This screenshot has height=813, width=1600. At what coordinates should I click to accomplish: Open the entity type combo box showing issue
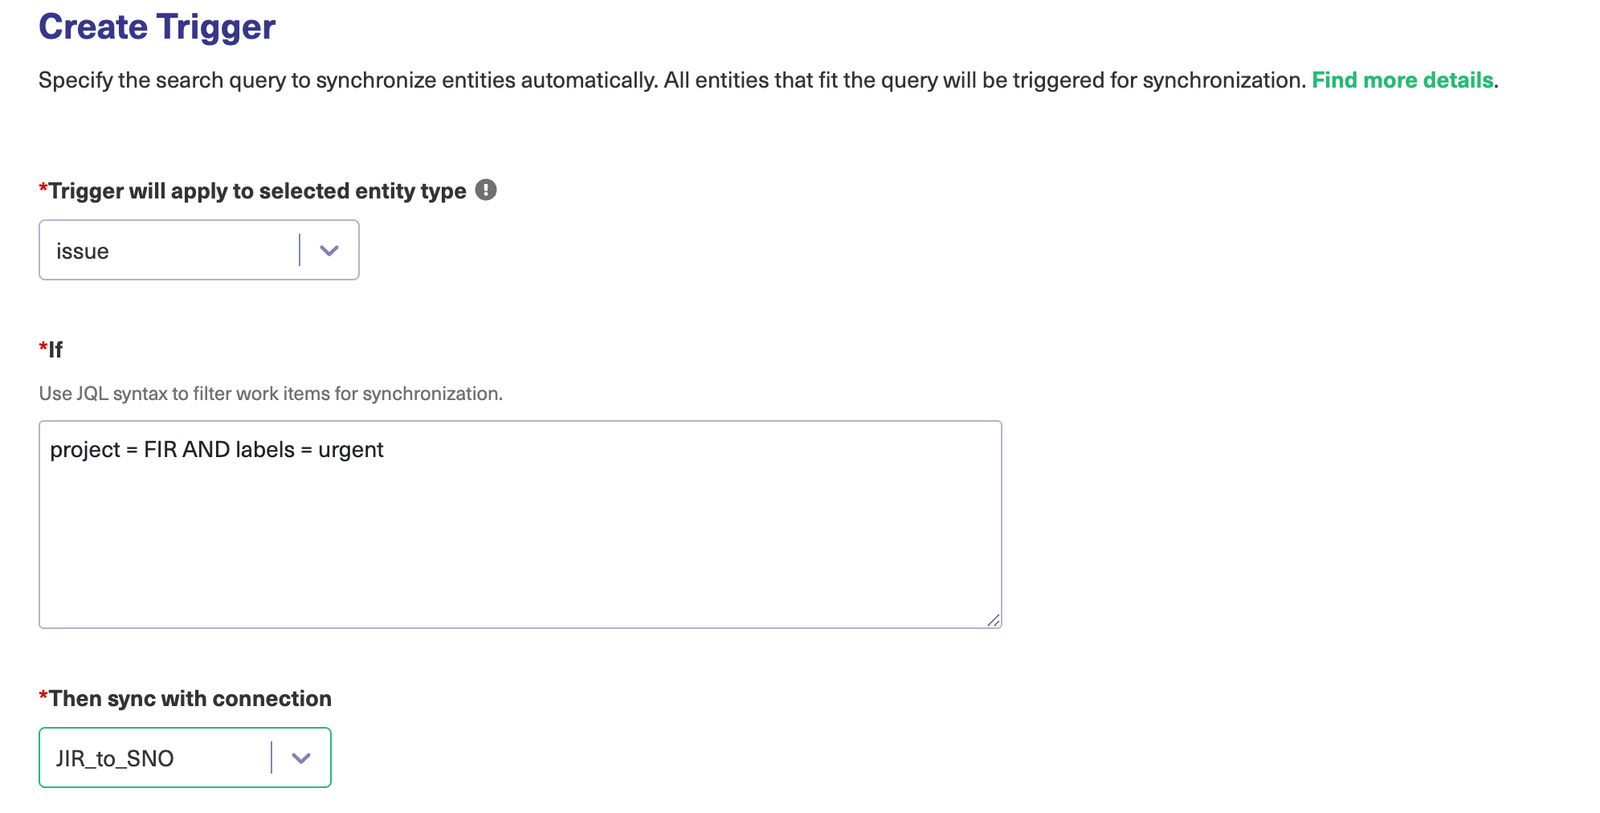pyautogui.click(x=168, y=250)
